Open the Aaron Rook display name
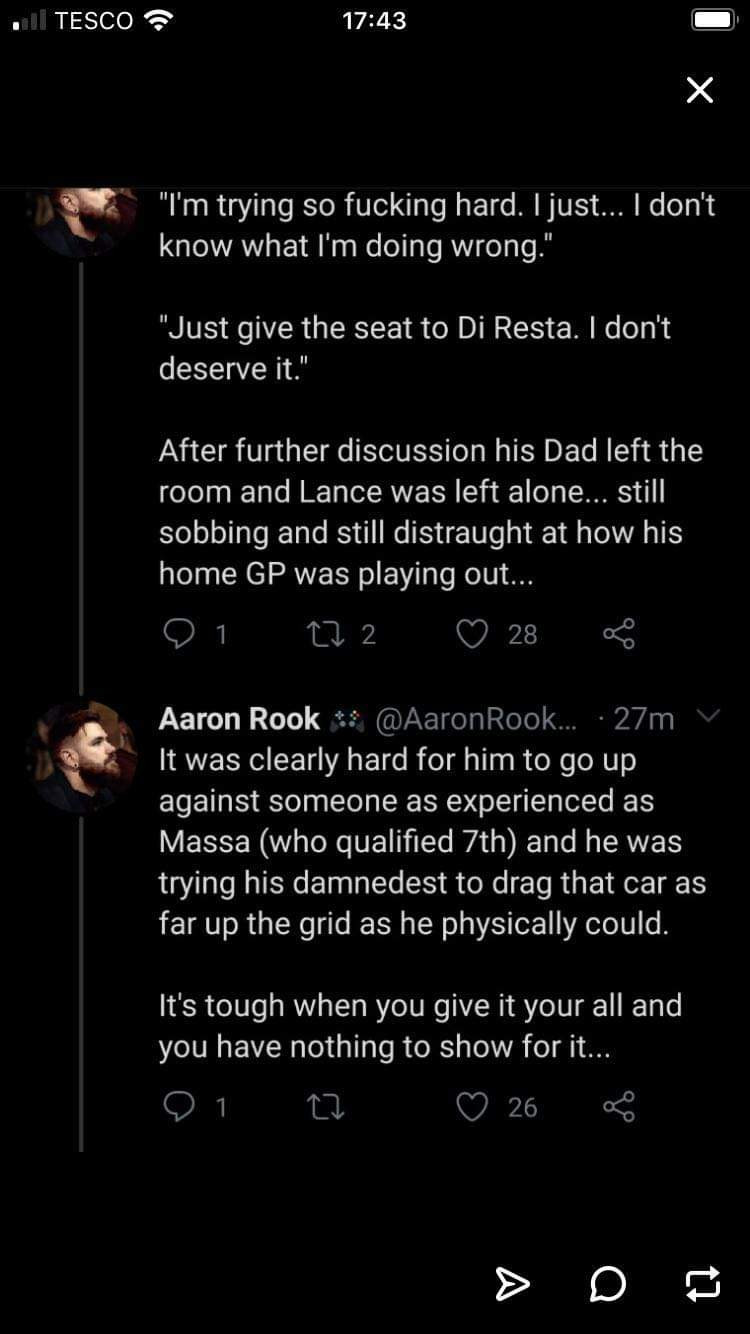This screenshot has height=1334, width=750. coord(239,719)
